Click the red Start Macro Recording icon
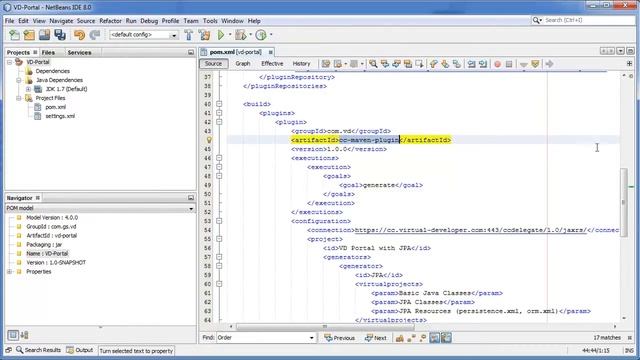Screen dimensions: 640x360 pos(497,64)
